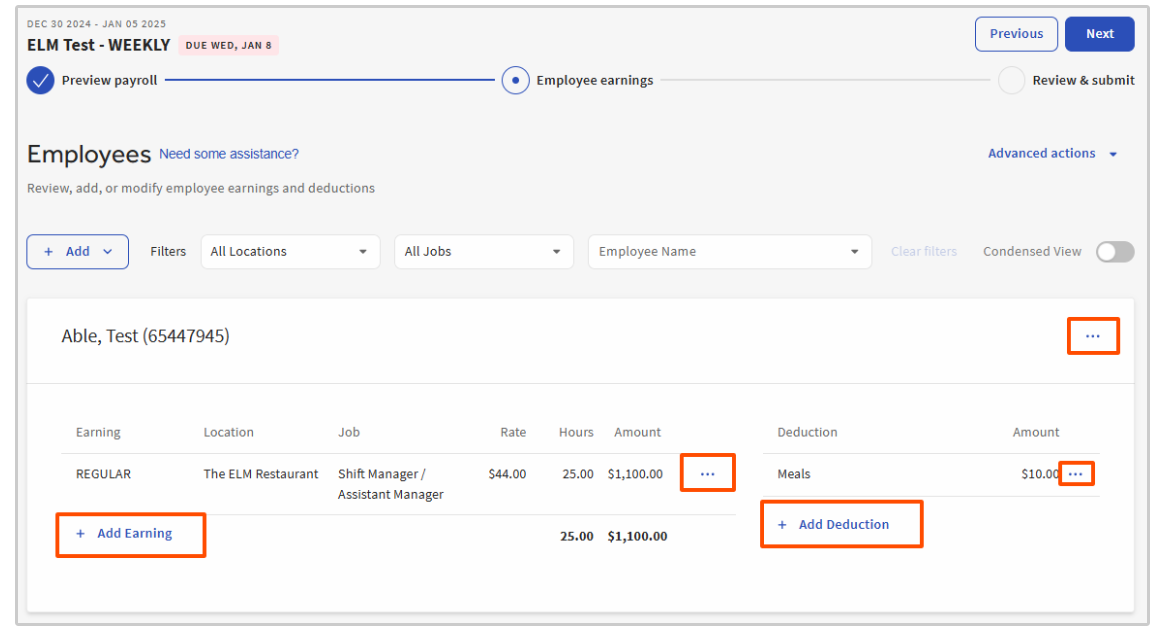
Task: Click the Next button
Action: tap(1099, 34)
